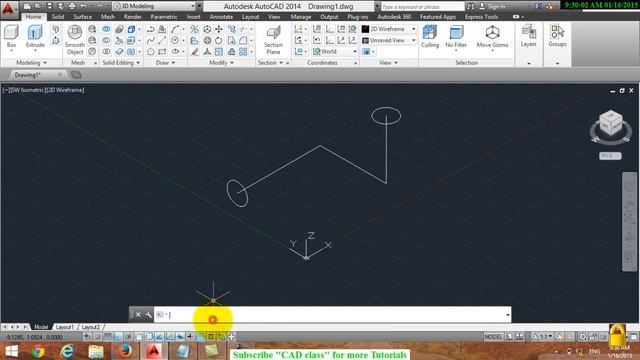This screenshot has width=640, height=360.
Task: Click the 2D Wireframe viewport label
Action: pos(65,90)
